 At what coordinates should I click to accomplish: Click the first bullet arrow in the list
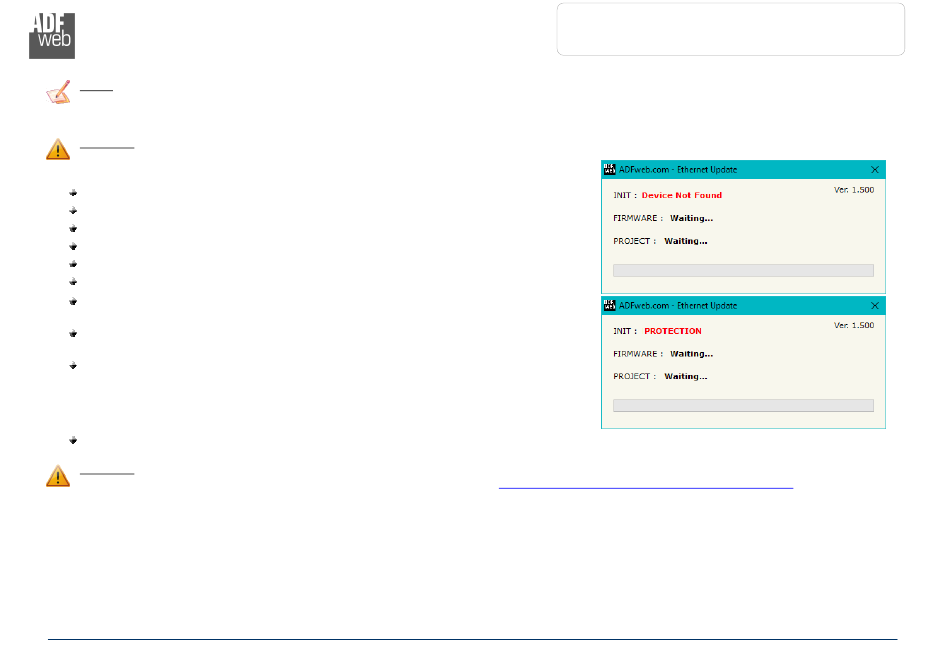pos(74,192)
